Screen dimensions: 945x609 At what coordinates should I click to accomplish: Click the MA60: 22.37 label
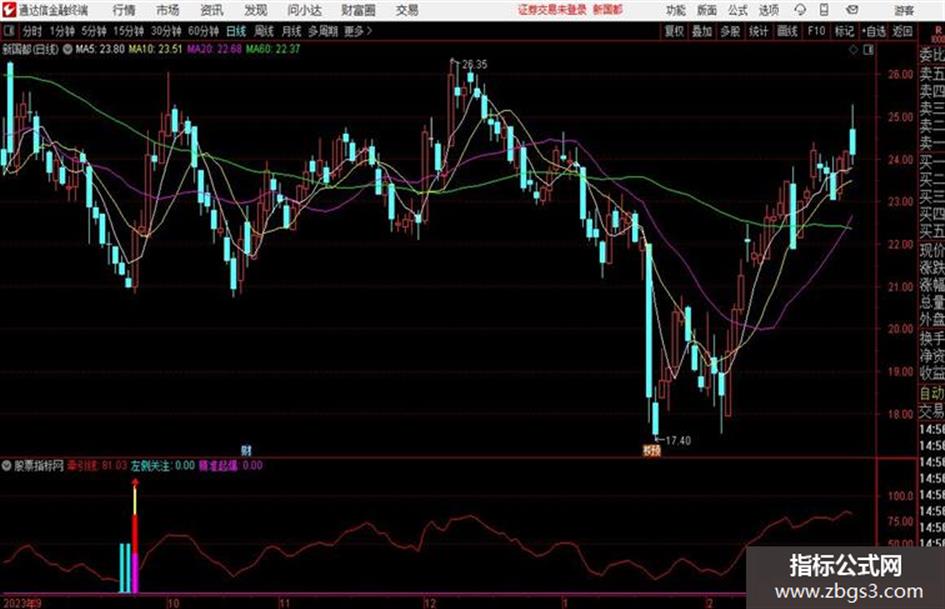click(x=272, y=49)
